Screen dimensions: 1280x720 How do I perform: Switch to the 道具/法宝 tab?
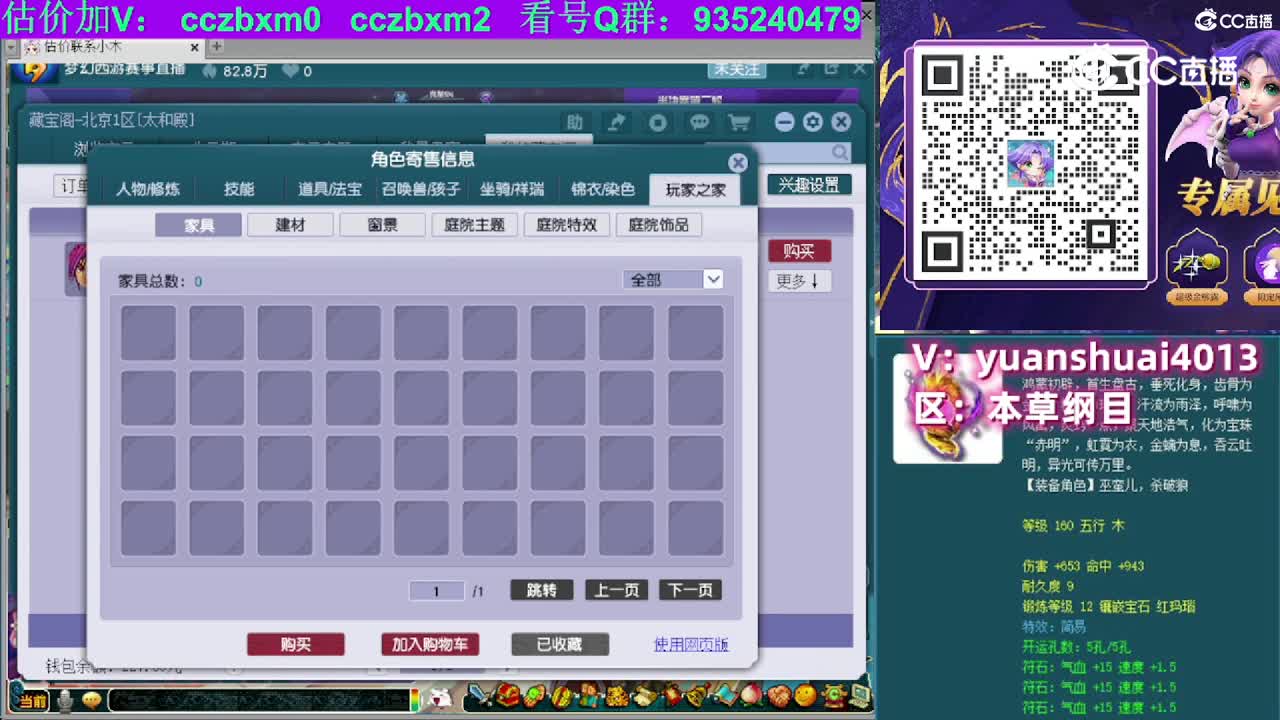(x=330, y=189)
